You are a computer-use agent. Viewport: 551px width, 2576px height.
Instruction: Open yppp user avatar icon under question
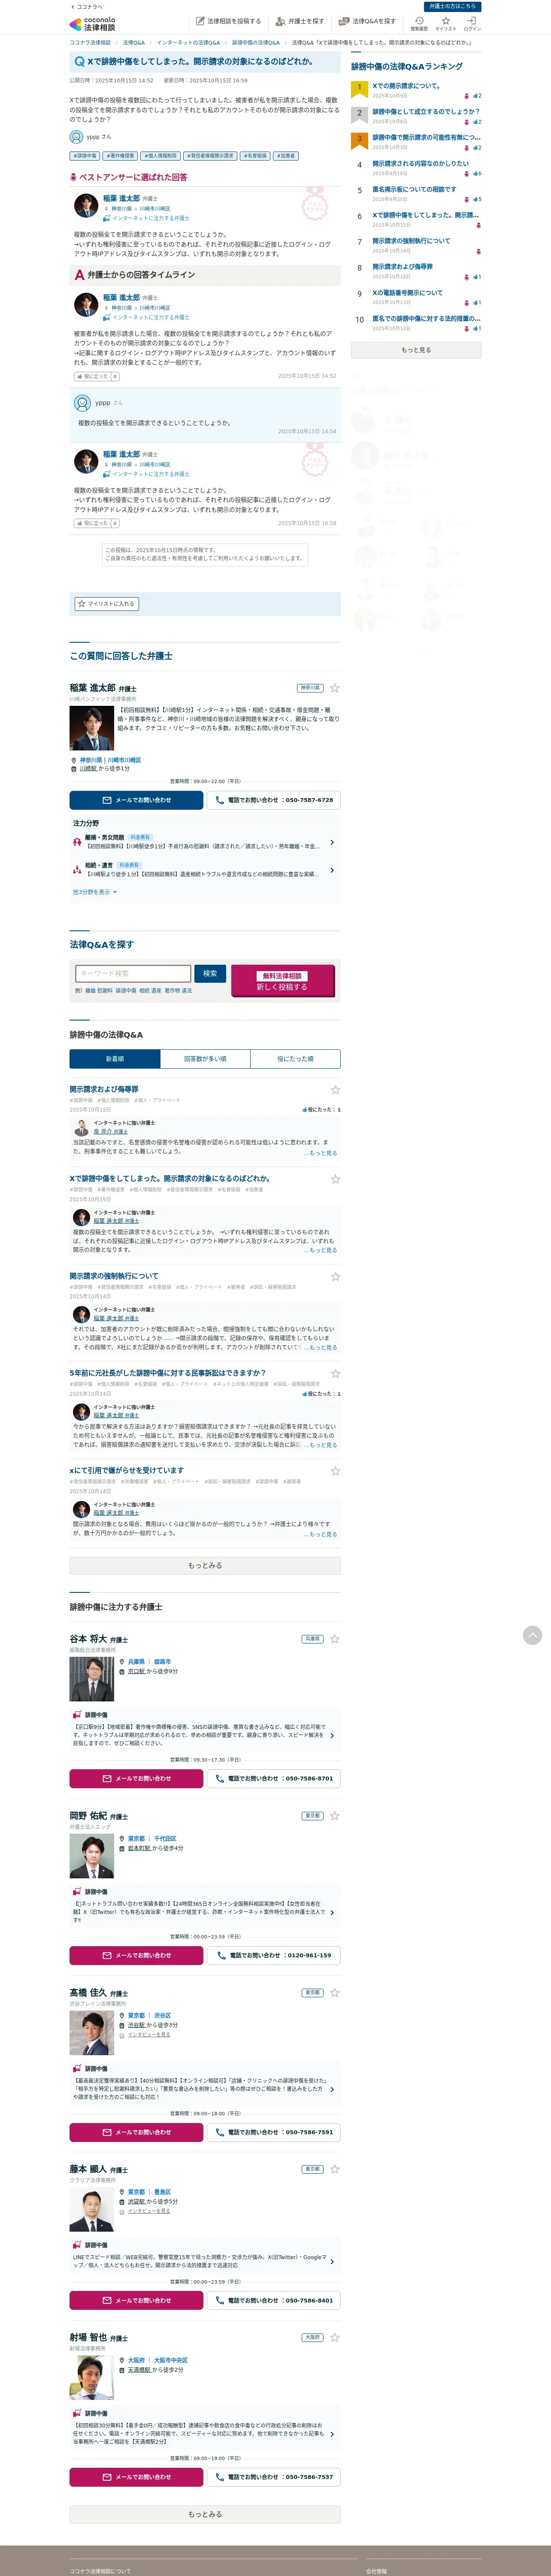pyautogui.click(x=76, y=137)
